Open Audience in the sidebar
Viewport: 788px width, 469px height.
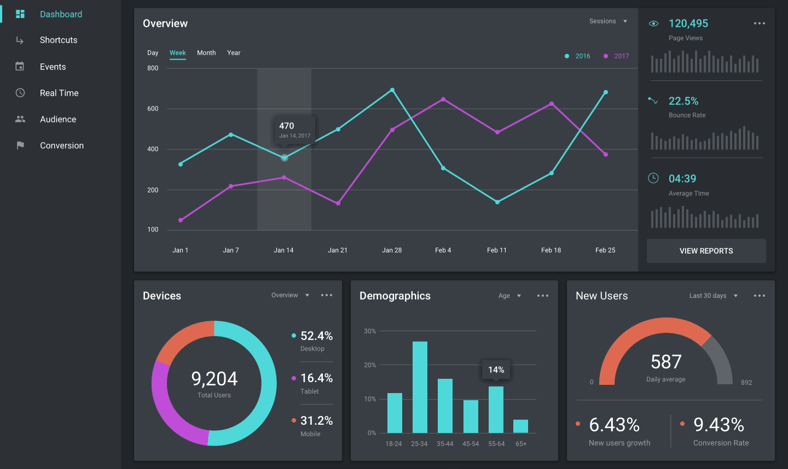[58, 119]
